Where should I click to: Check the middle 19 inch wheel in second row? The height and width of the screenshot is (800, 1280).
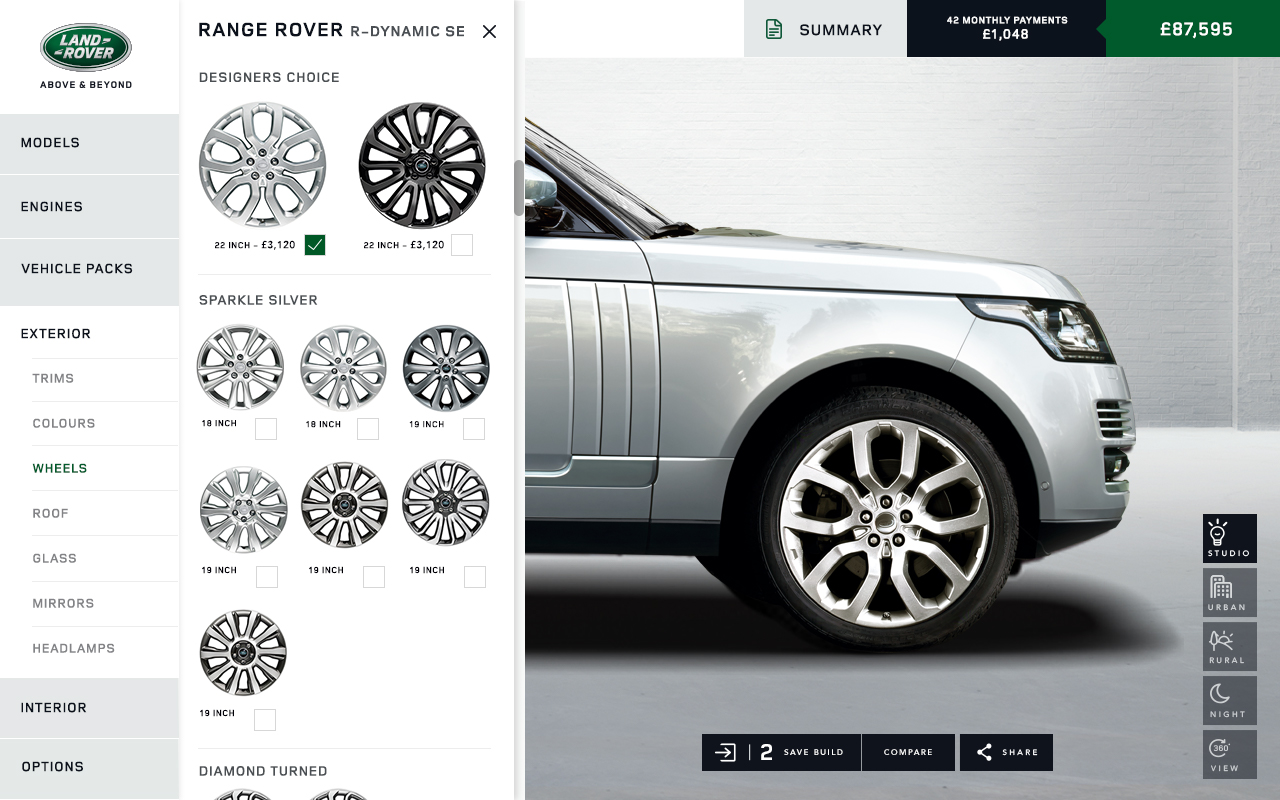(374, 577)
